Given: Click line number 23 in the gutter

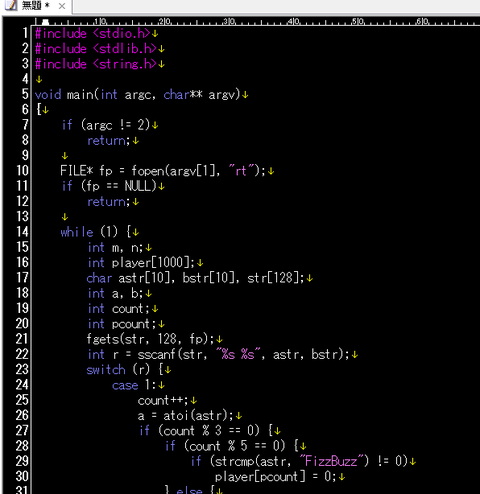Looking at the screenshot, I should [22, 369].
